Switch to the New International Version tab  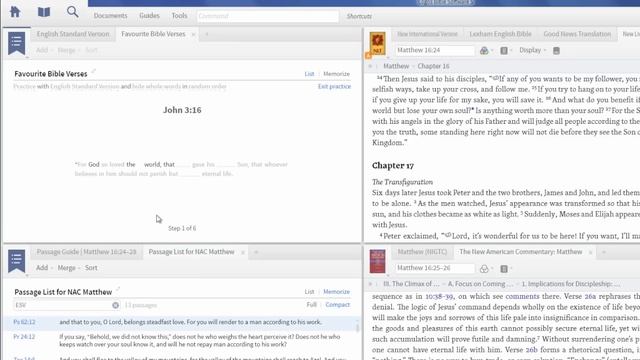[427, 34]
